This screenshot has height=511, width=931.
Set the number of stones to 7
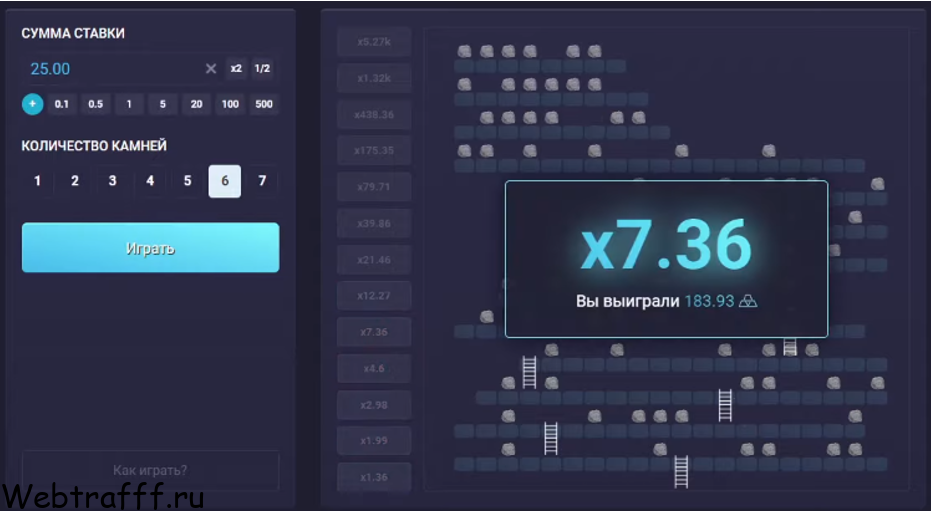[262, 181]
